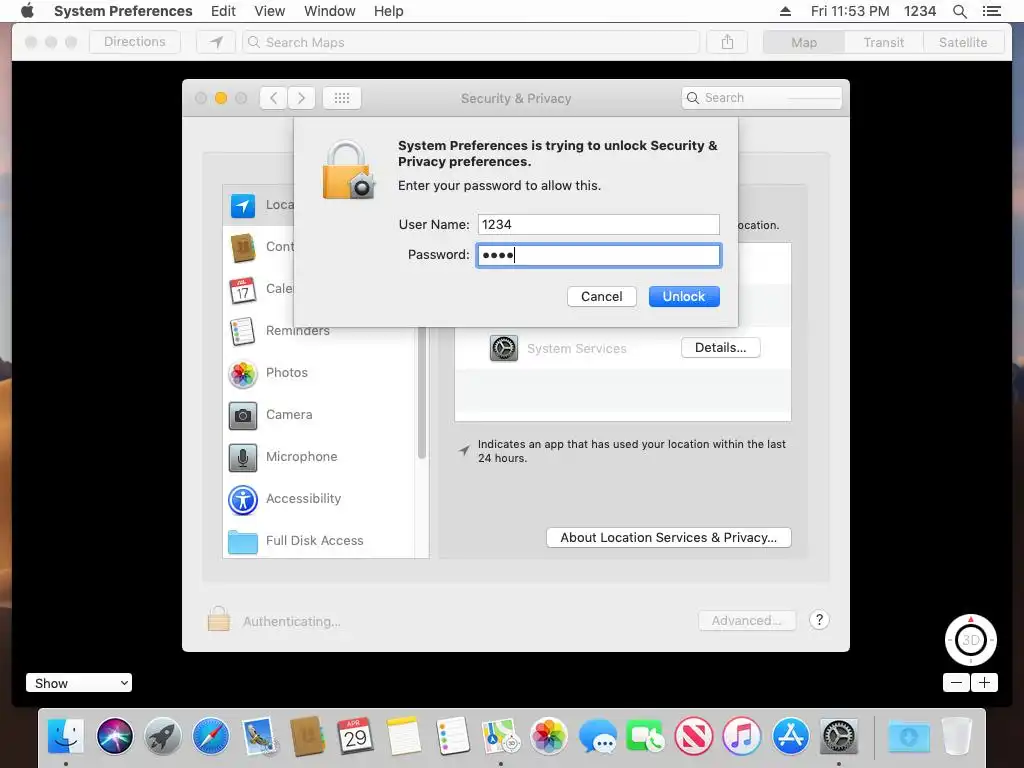Open the Help menu
Image resolution: width=1024 pixels, height=768 pixels.
pos(389,11)
